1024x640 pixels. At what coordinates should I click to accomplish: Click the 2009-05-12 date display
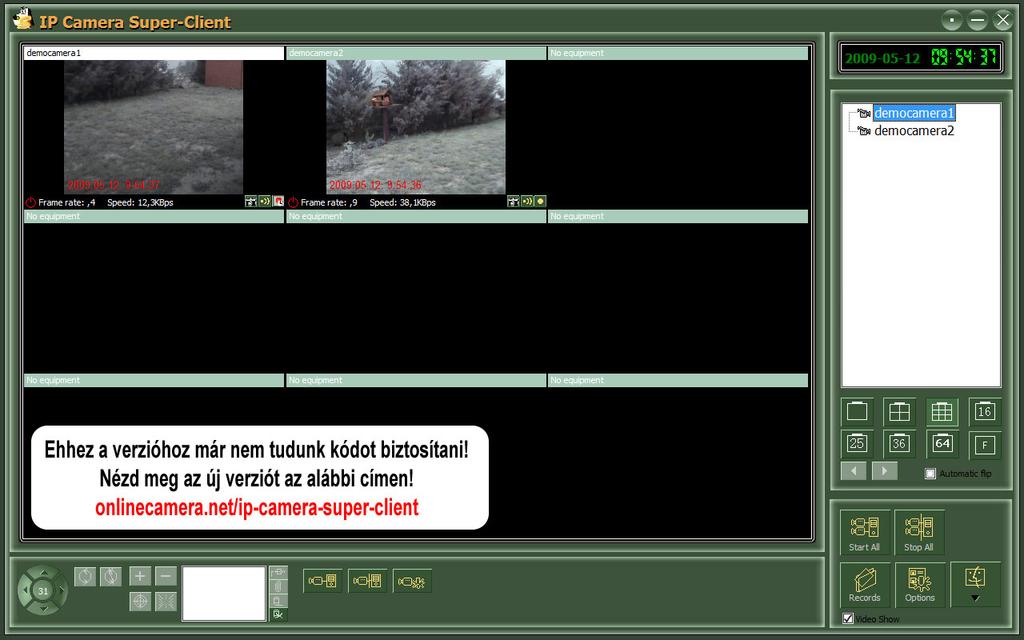pos(882,58)
